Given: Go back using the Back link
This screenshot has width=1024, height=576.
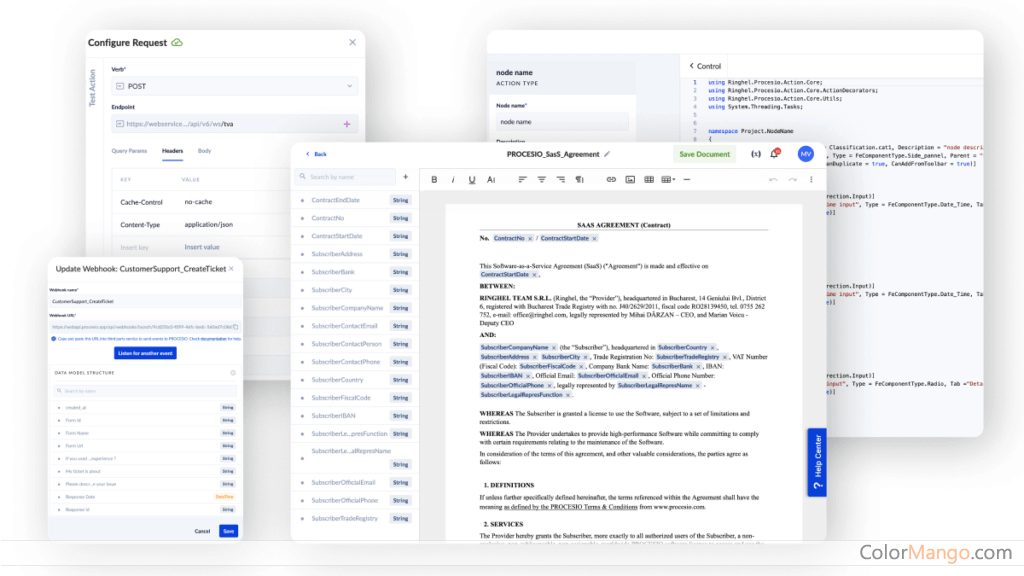Looking at the screenshot, I should tap(315, 154).
